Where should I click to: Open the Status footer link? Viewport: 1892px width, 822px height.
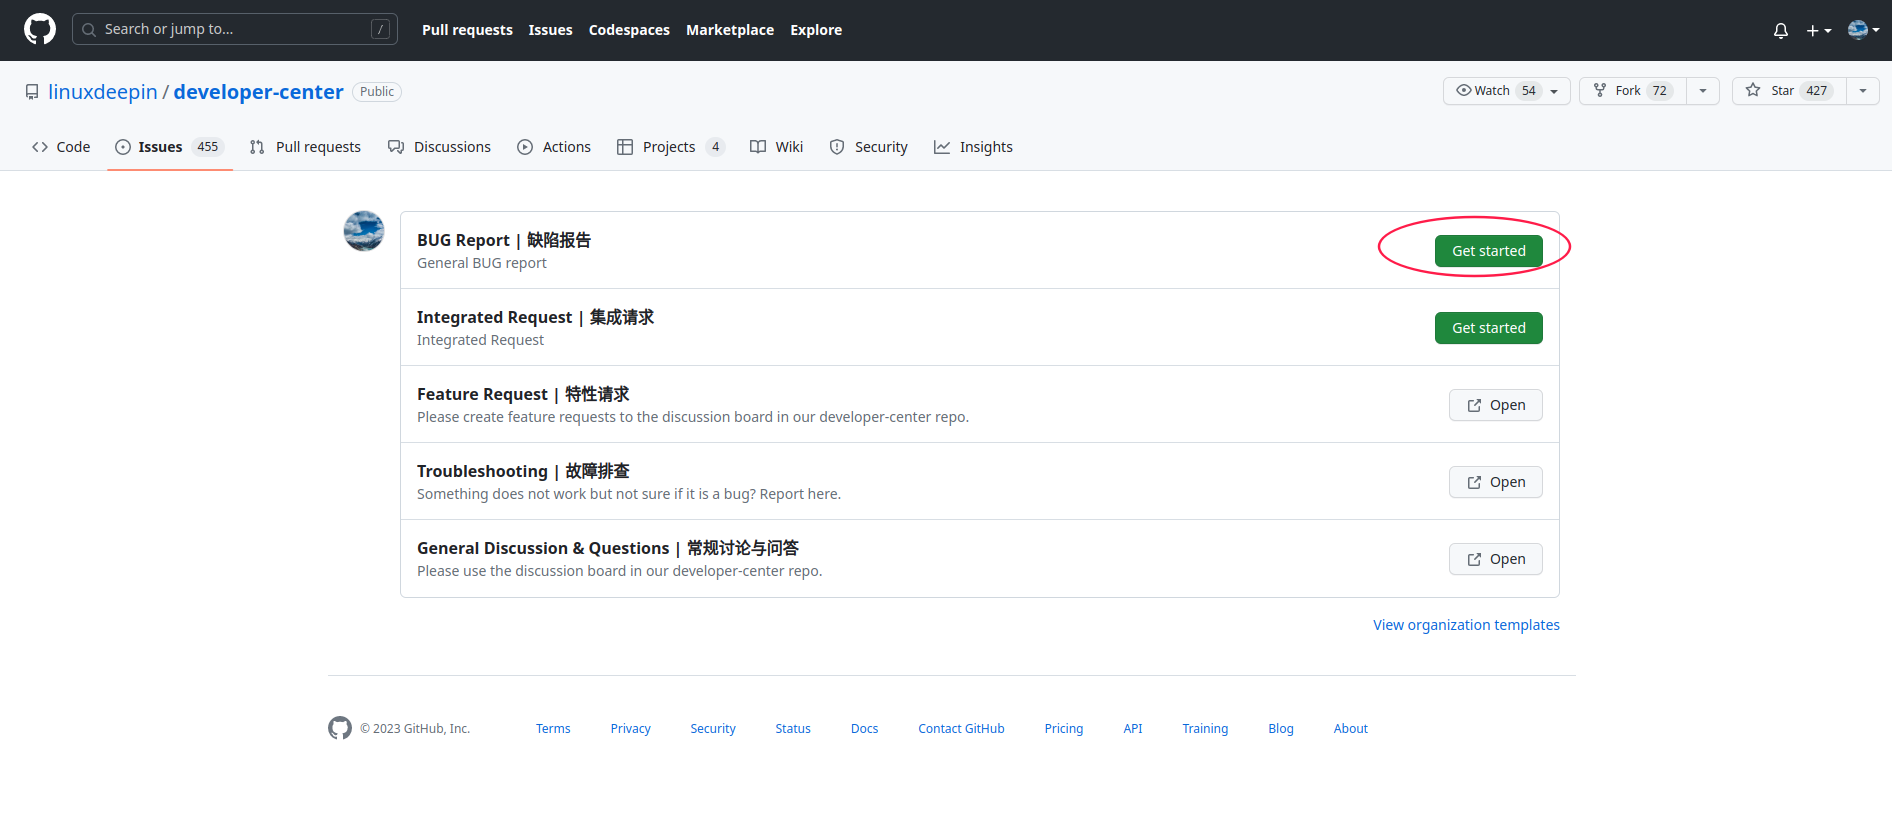[793, 729]
